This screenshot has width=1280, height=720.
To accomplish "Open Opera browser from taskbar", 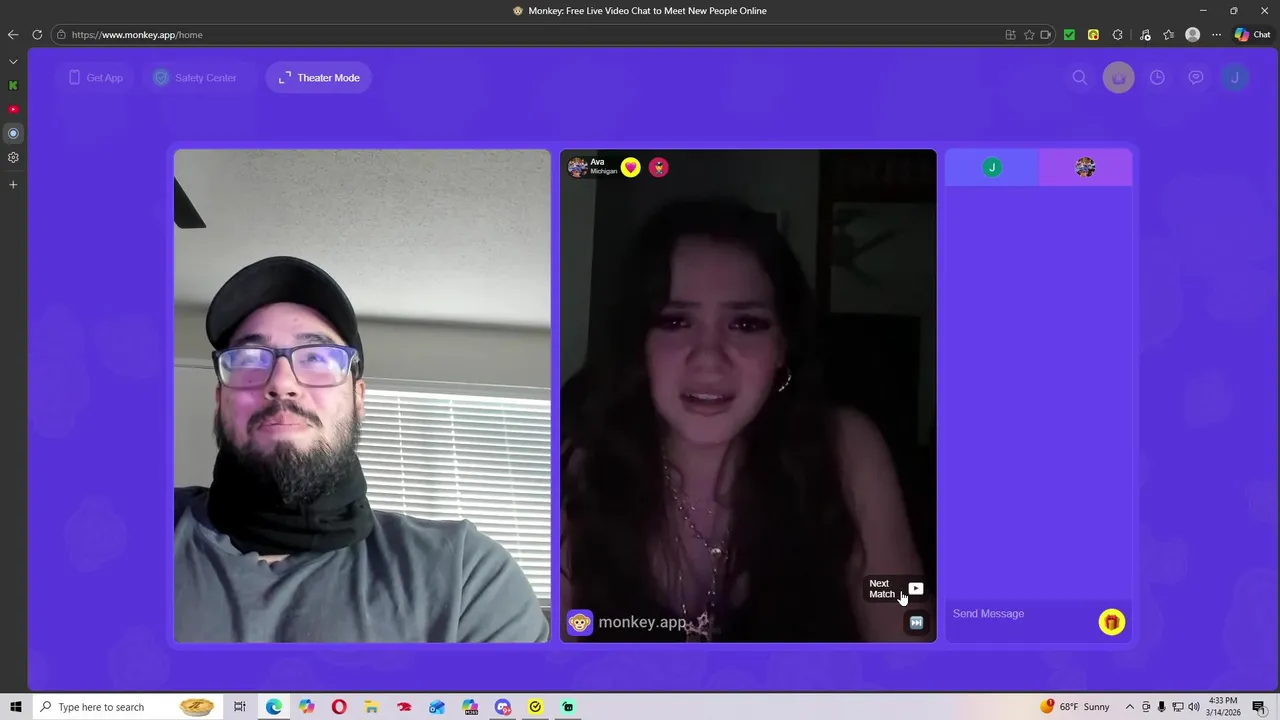I will pyautogui.click(x=339, y=707).
